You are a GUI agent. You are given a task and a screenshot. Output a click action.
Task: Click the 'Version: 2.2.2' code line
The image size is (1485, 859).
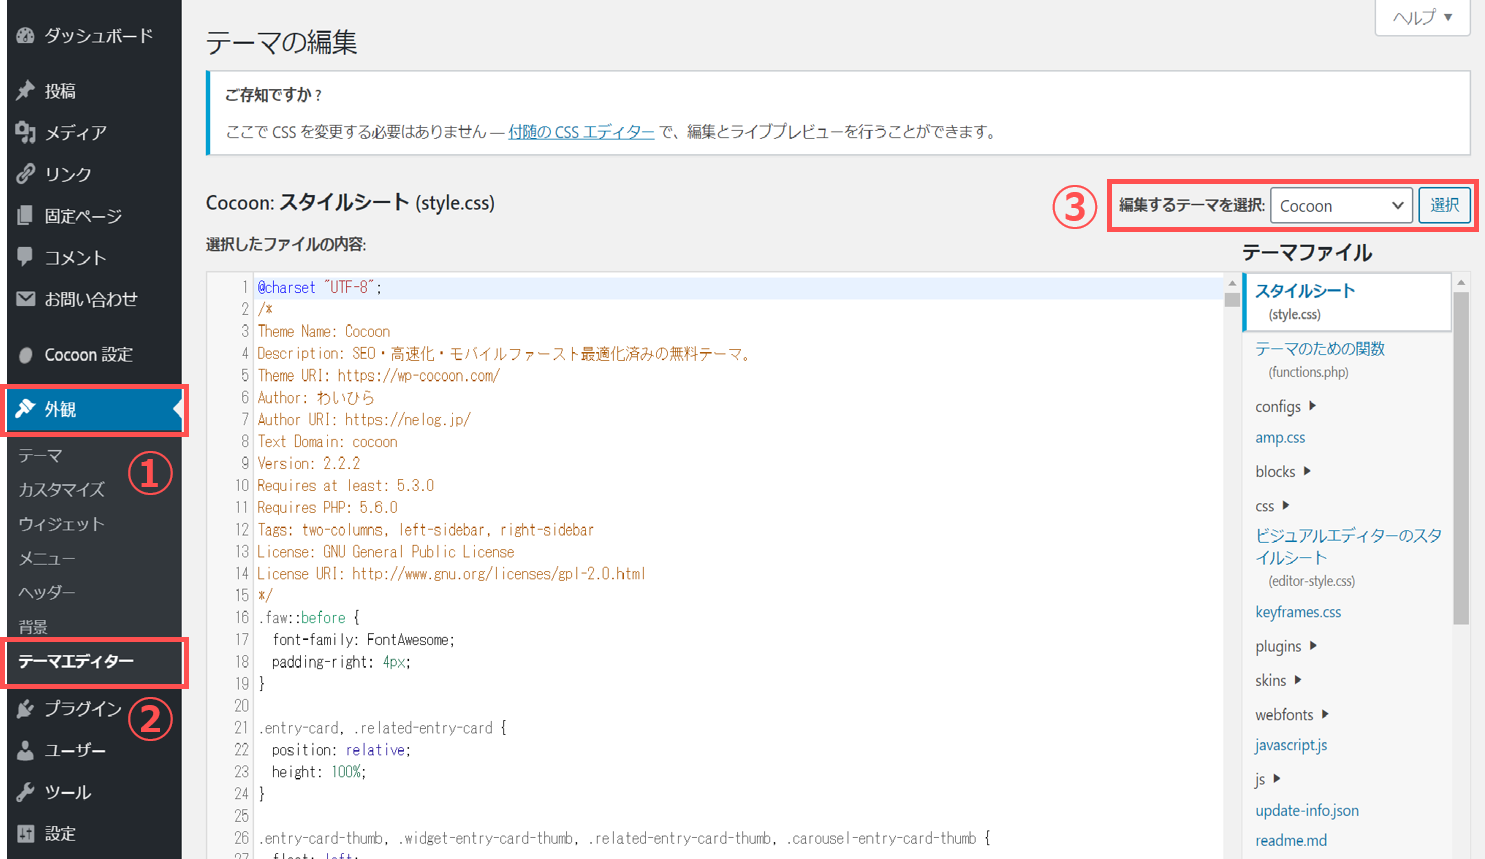[x=309, y=463]
